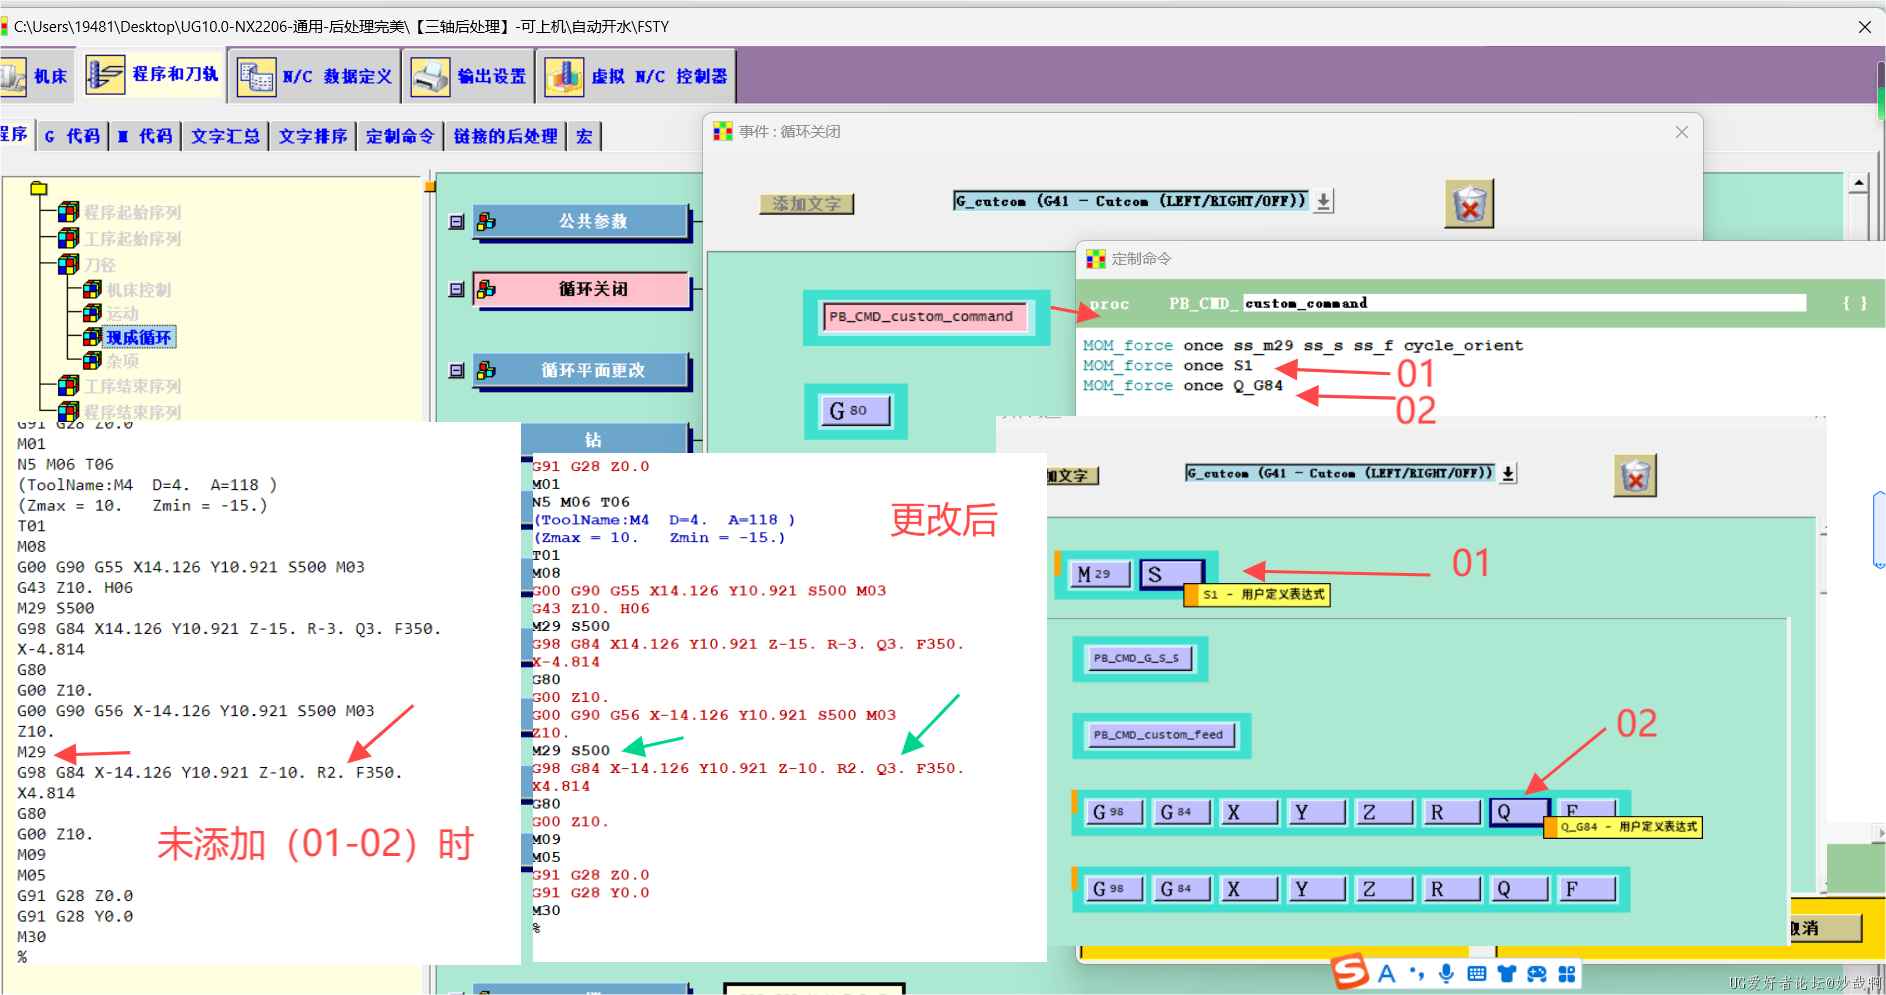Click the Sogou game controller icon

1537,973
